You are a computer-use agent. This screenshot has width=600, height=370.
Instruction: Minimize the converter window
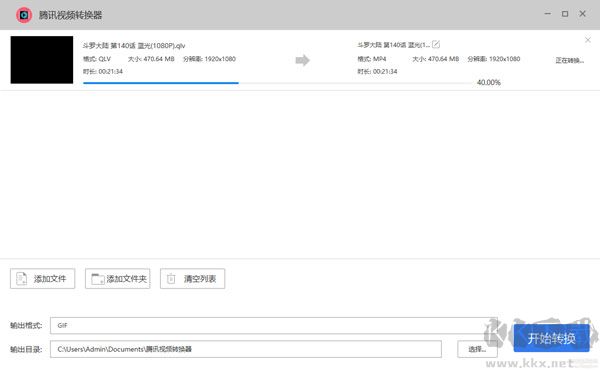coord(548,14)
